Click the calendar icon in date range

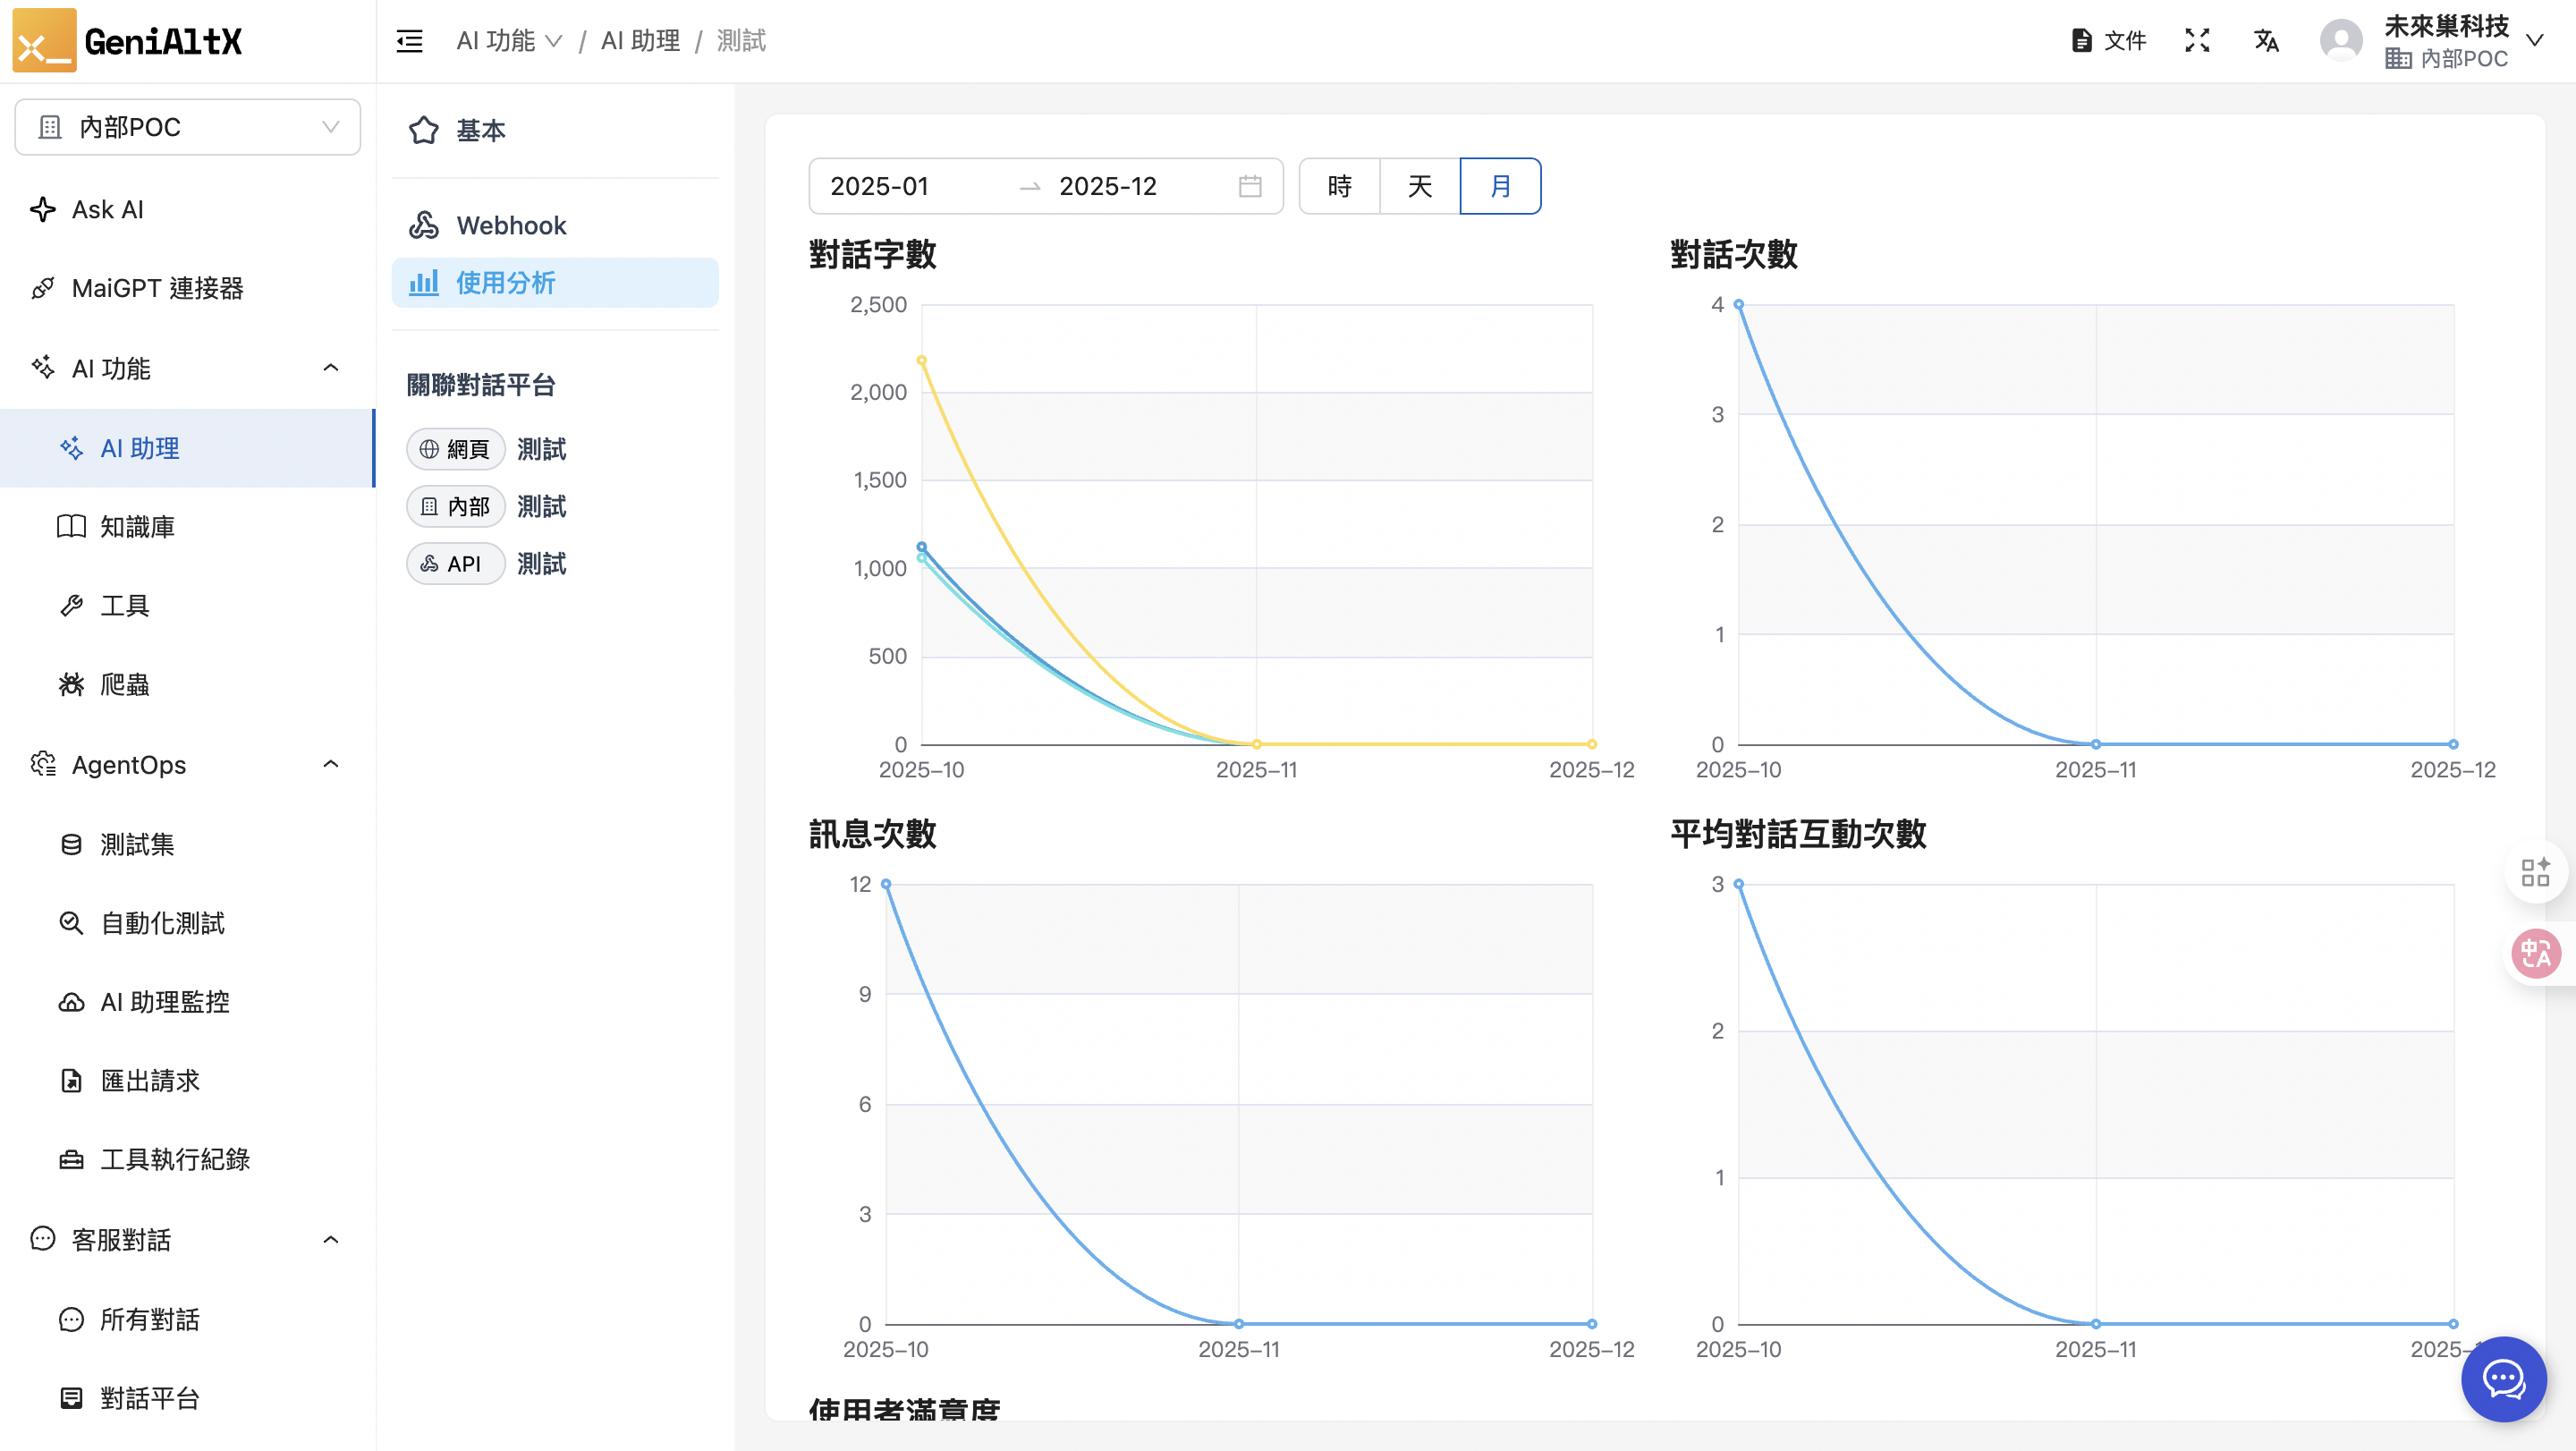(1249, 186)
